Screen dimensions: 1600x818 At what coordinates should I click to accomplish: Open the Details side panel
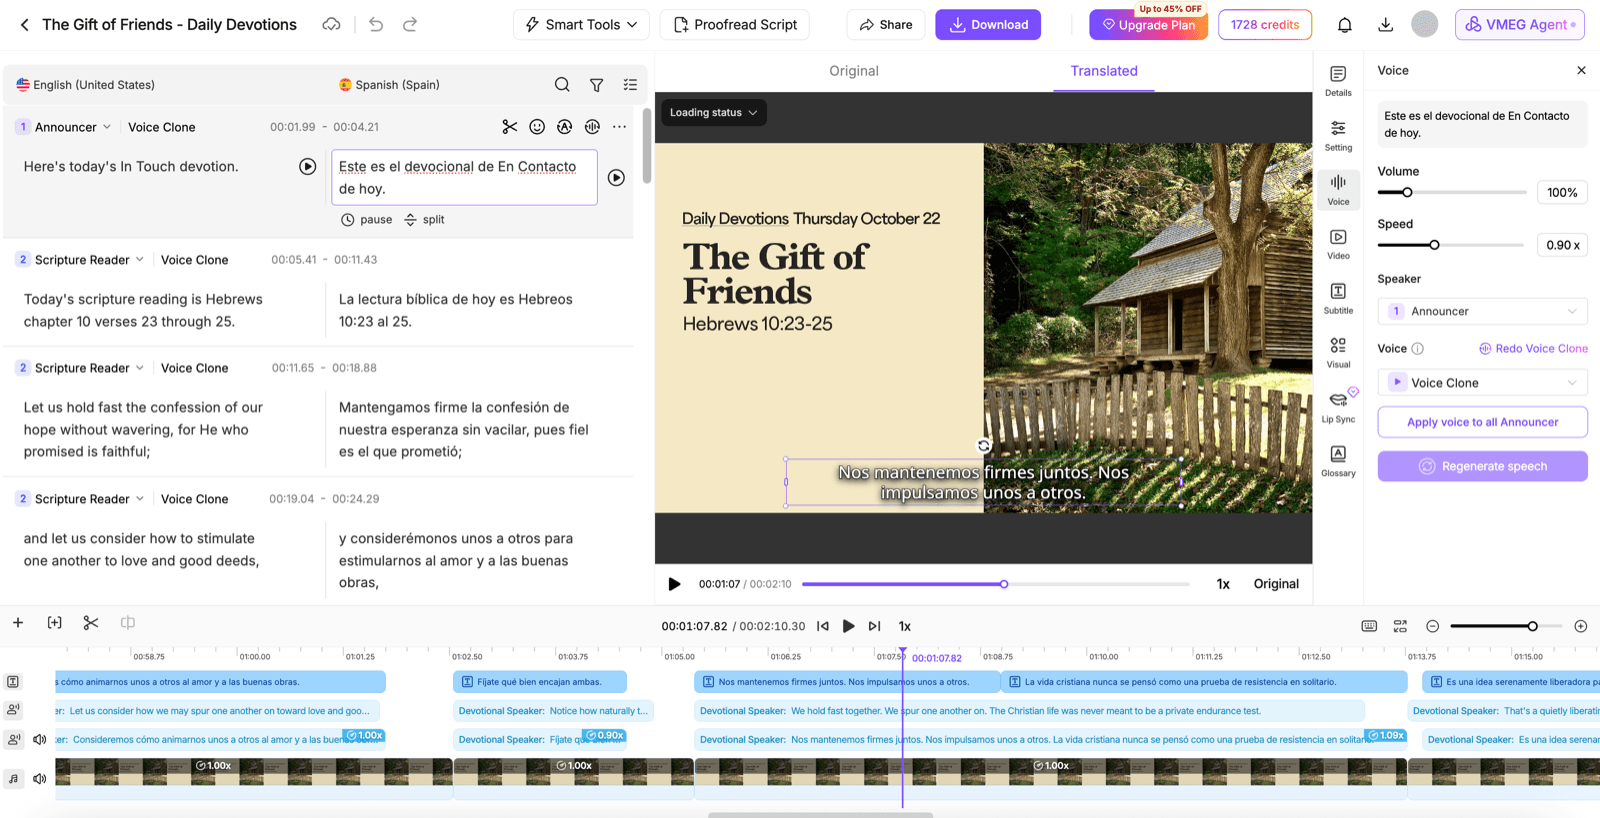(x=1338, y=80)
